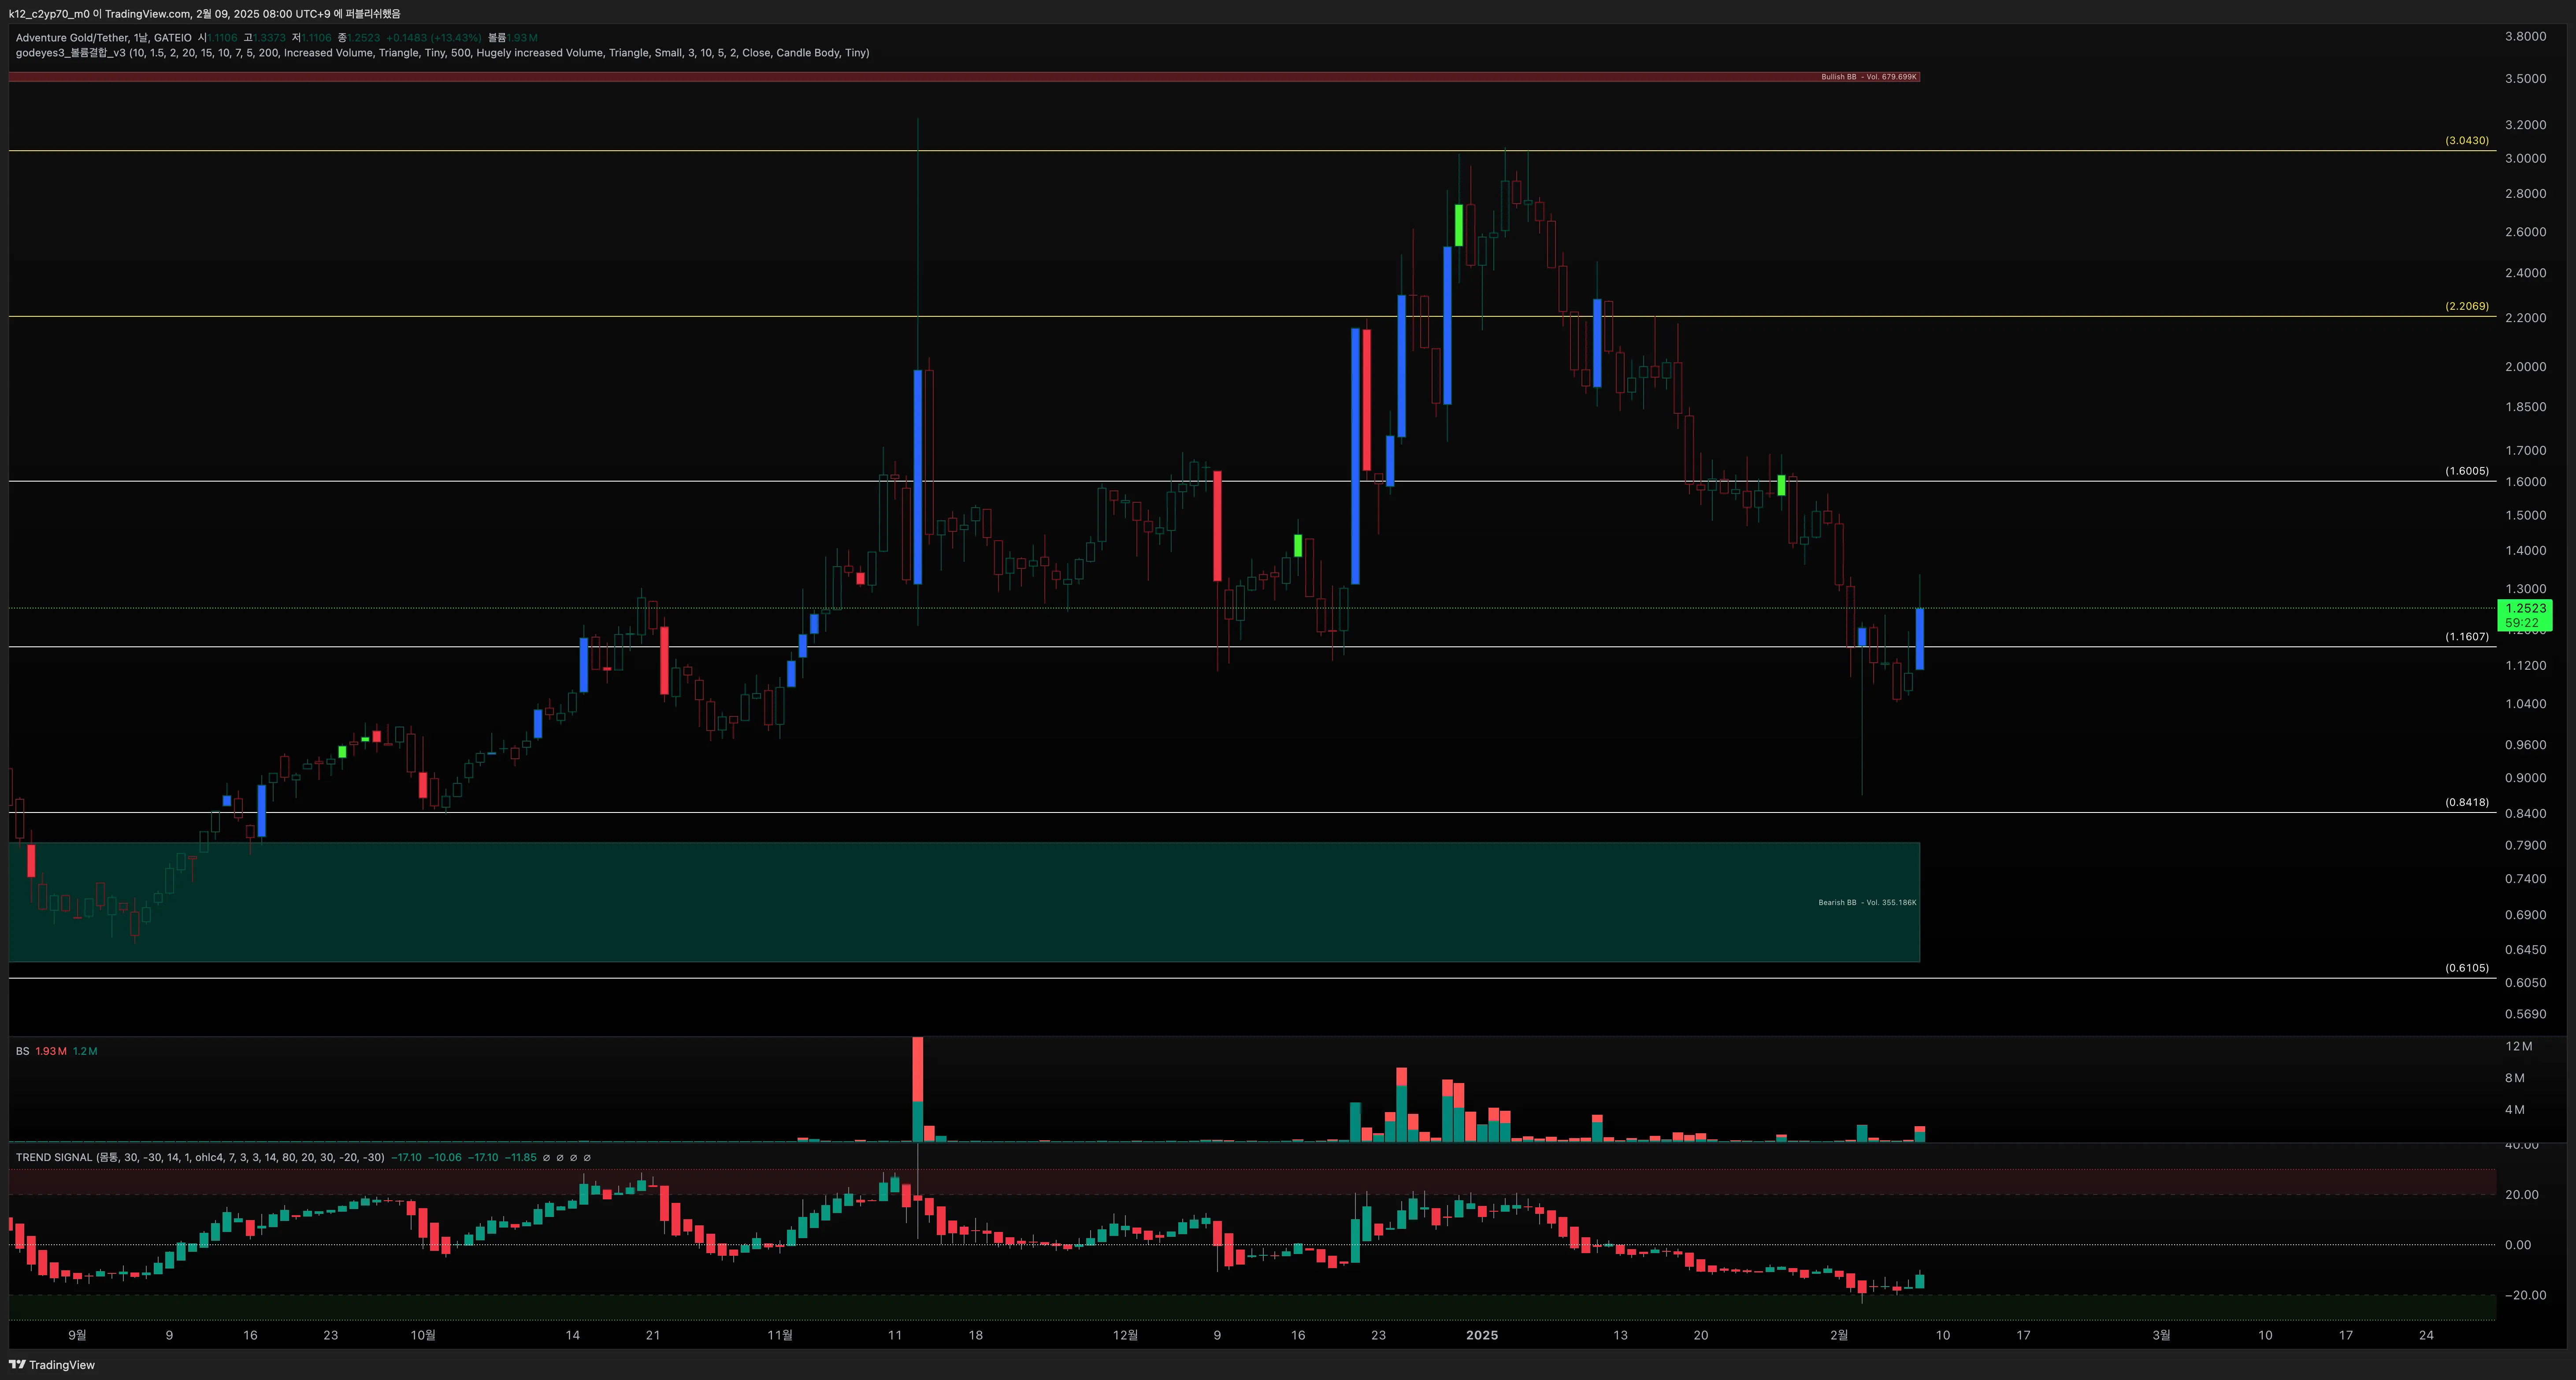The height and width of the screenshot is (1380, 2576).
Task: Select the (1.6005) level label
Action: pyautogui.click(x=2467, y=471)
